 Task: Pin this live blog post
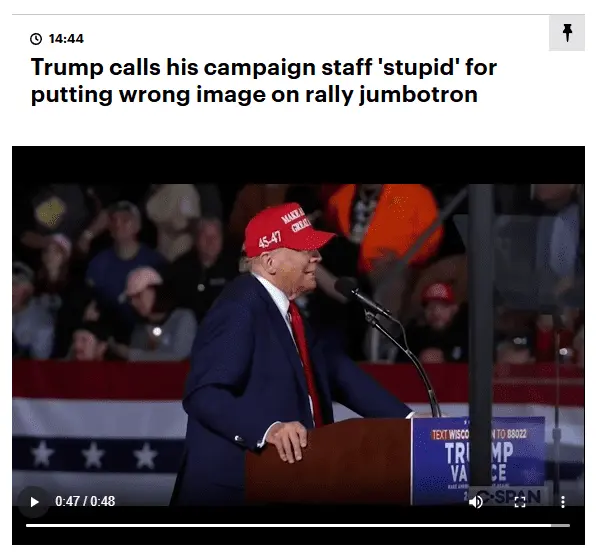tap(567, 33)
